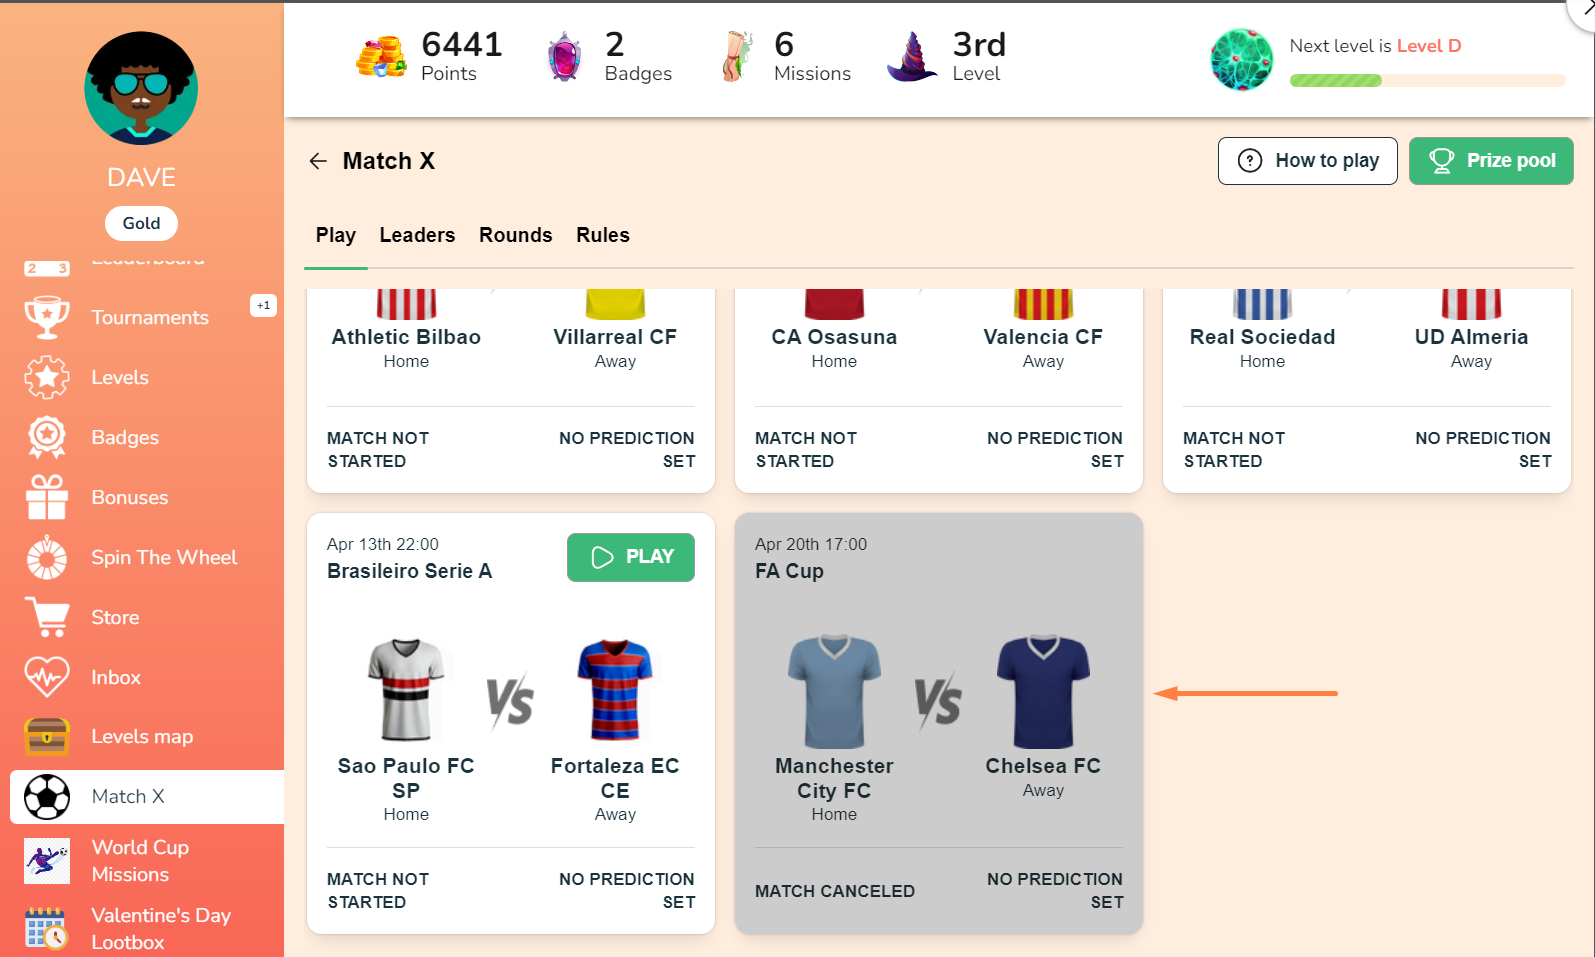Image resolution: width=1595 pixels, height=957 pixels.
Task: Click Dave's profile avatar
Action: (x=141, y=88)
